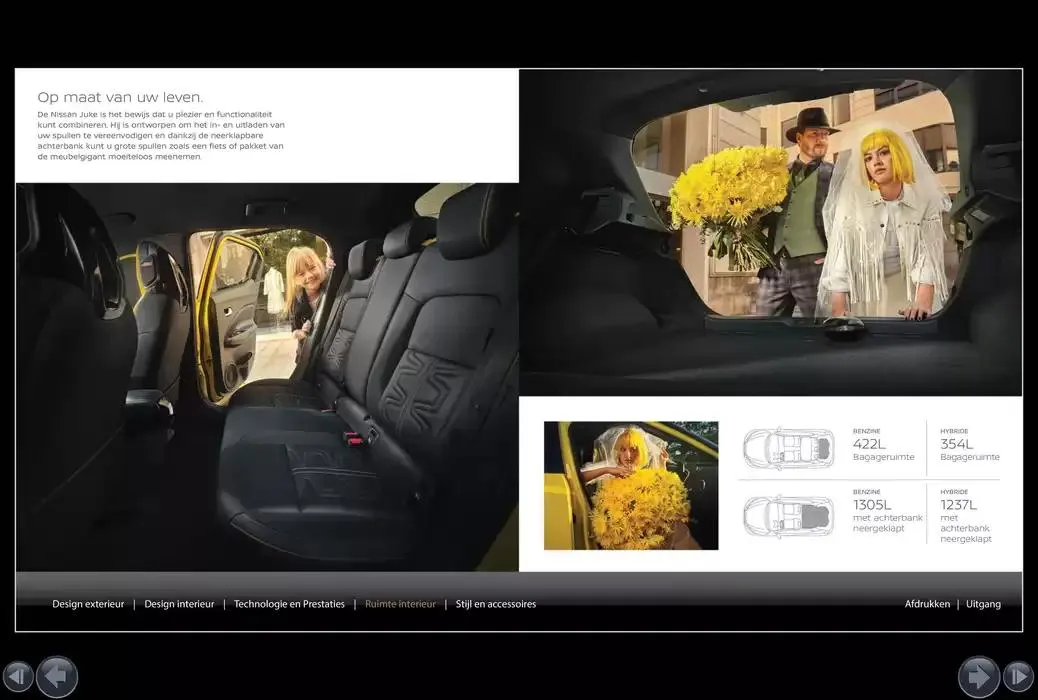Click the couple behind the trunk photo
Image resolution: width=1038 pixels, height=700 pixels.
pyautogui.click(x=770, y=232)
